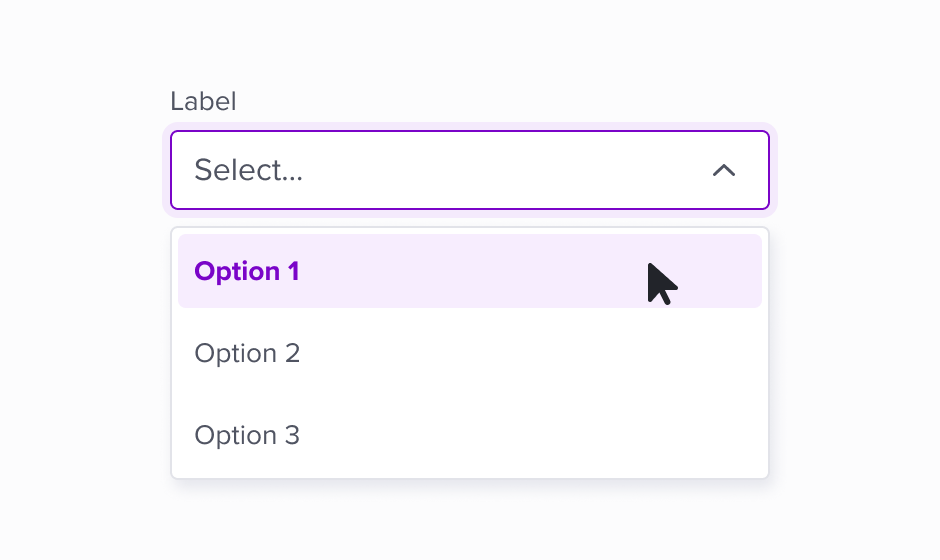Image resolution: width=940 pixels, height=560 pixels.
Task: Select Option 2 in the dropdown
Action: 469,353
